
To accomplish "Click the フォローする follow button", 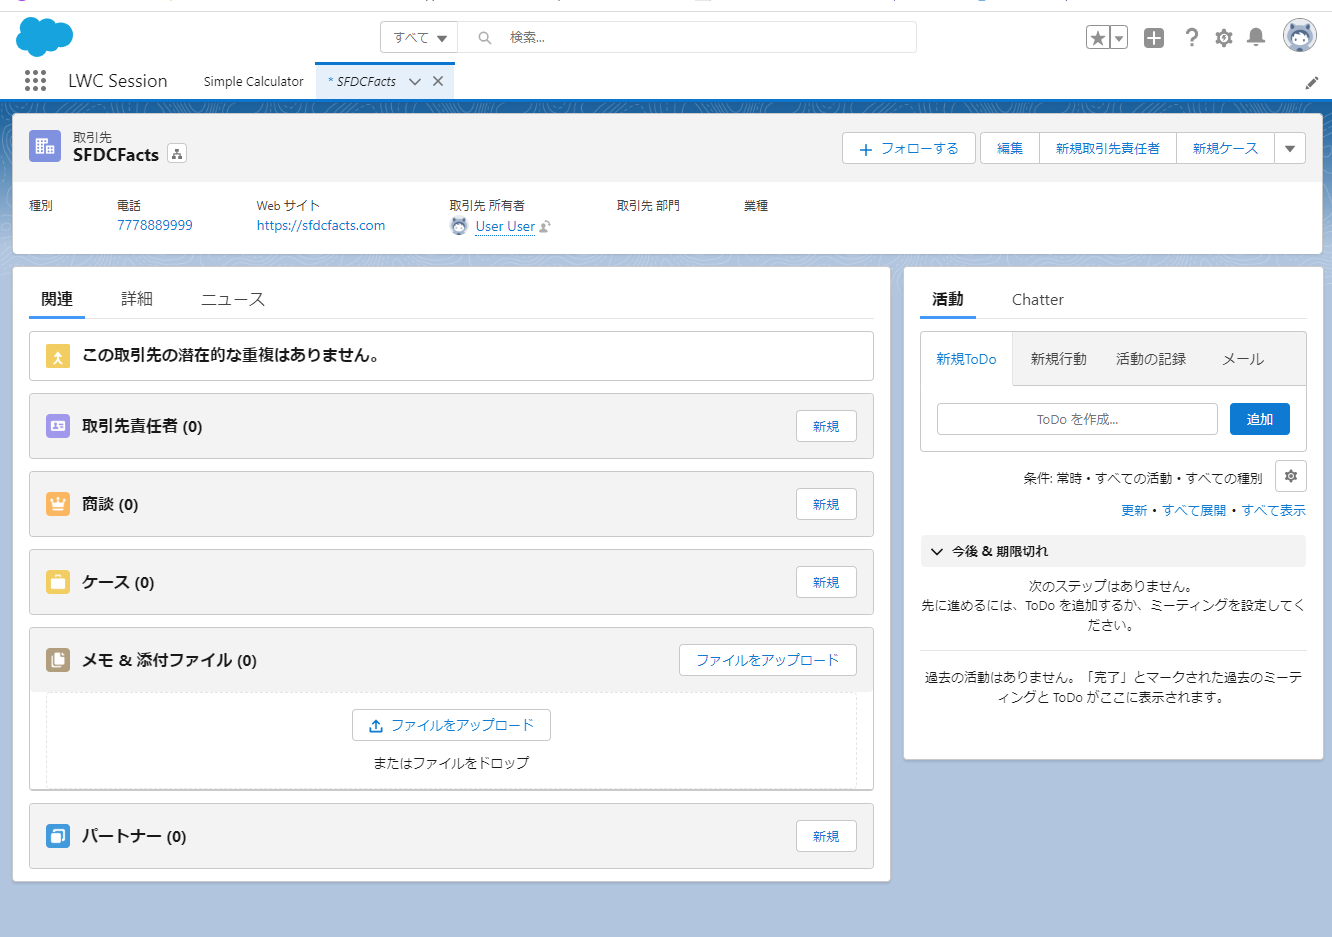I will click(909, 149).
